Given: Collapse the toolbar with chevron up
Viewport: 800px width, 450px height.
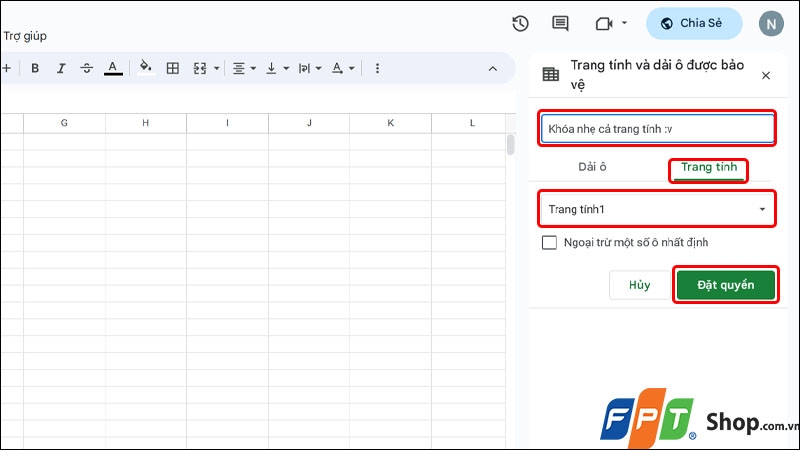Looking at the screenshot, I should [492, 68].
